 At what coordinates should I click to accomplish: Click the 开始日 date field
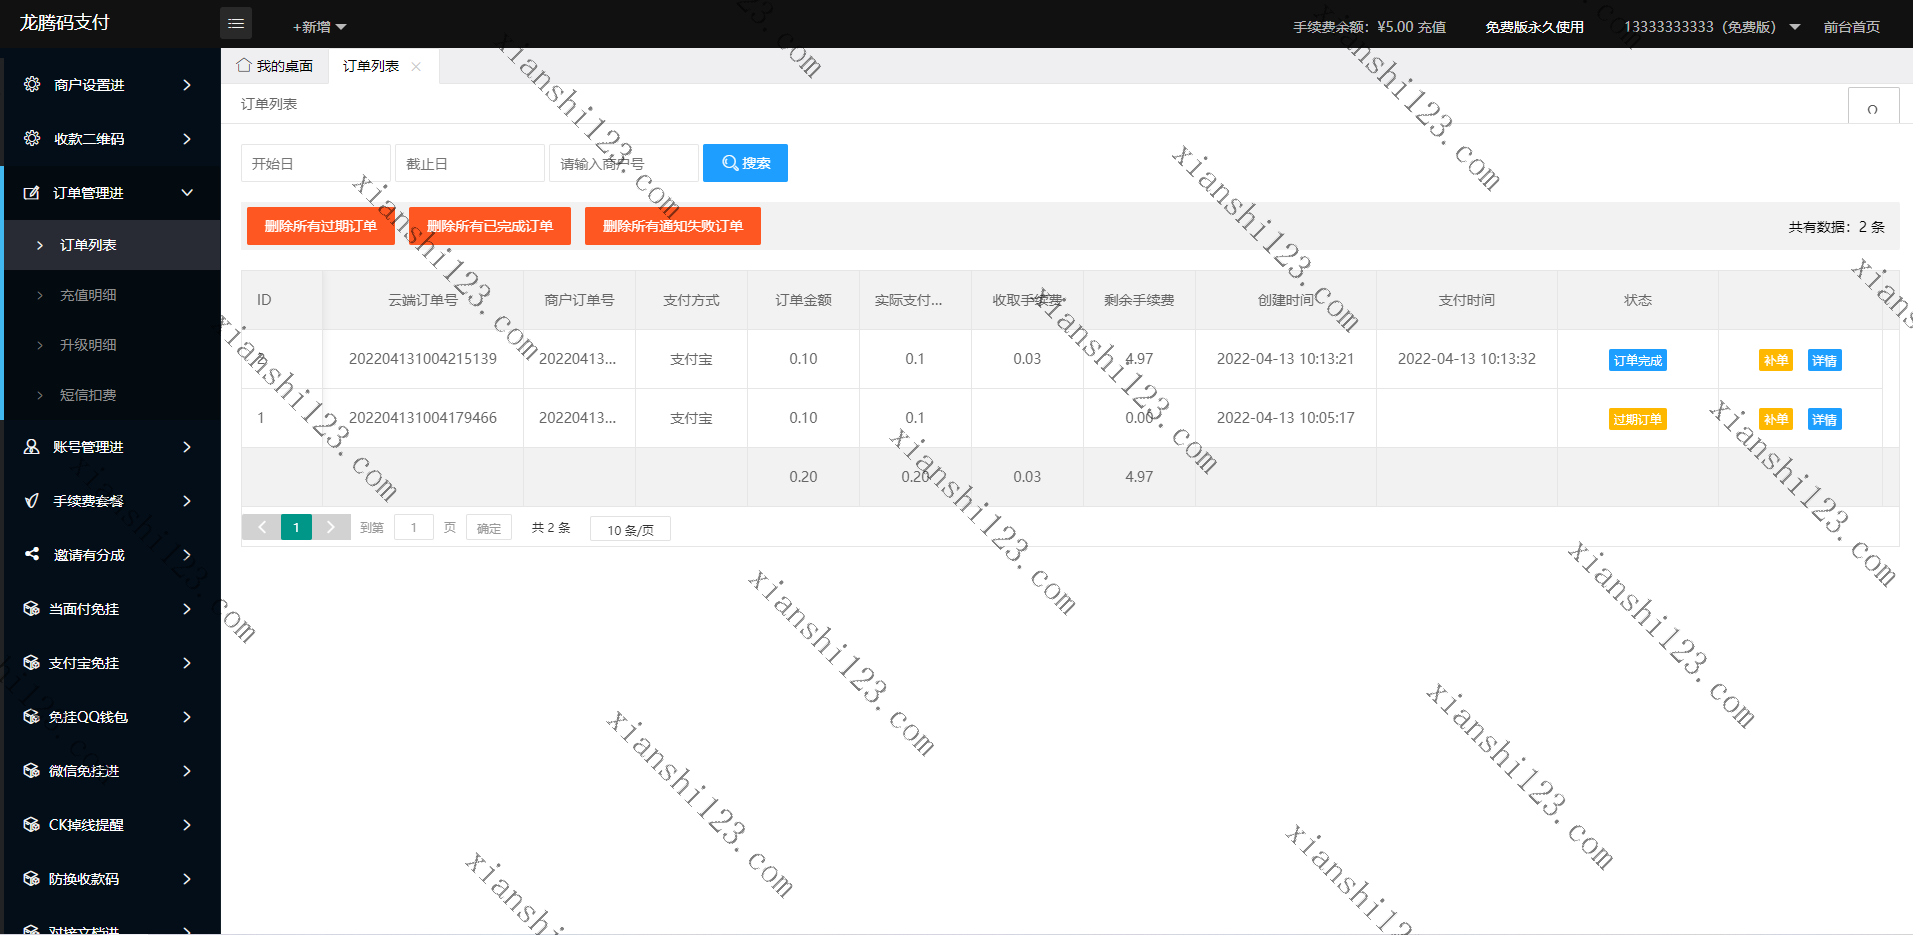(x=316, y=163)
